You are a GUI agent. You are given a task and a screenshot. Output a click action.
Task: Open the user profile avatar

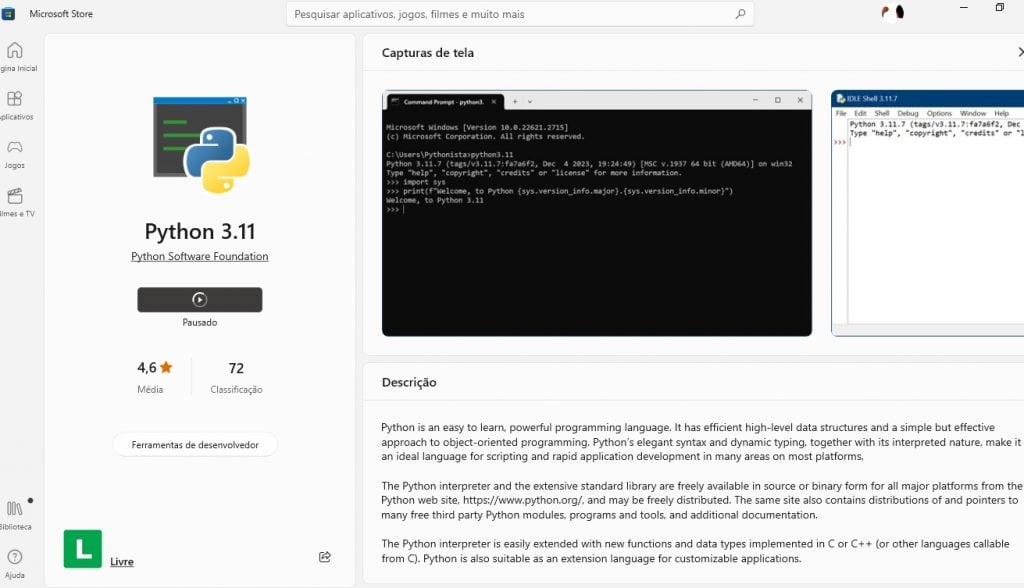tap(892, 13)
